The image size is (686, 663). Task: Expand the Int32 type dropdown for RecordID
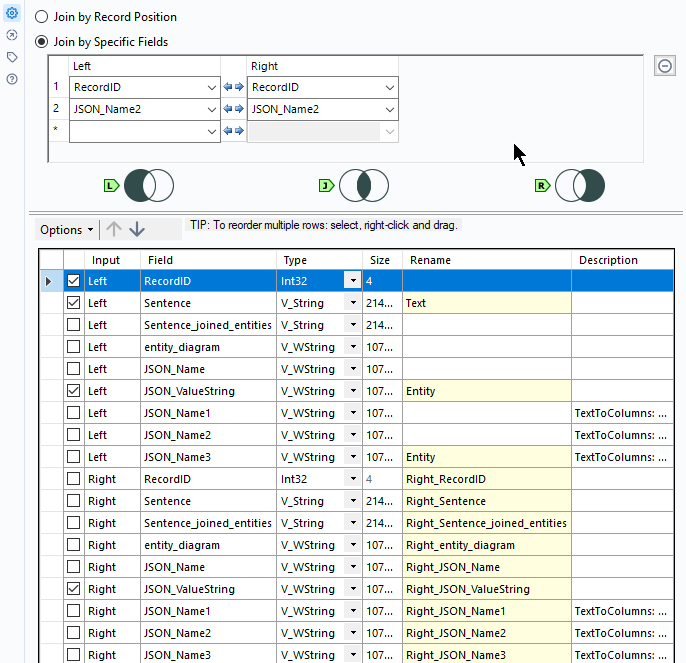tap(353, 282)
